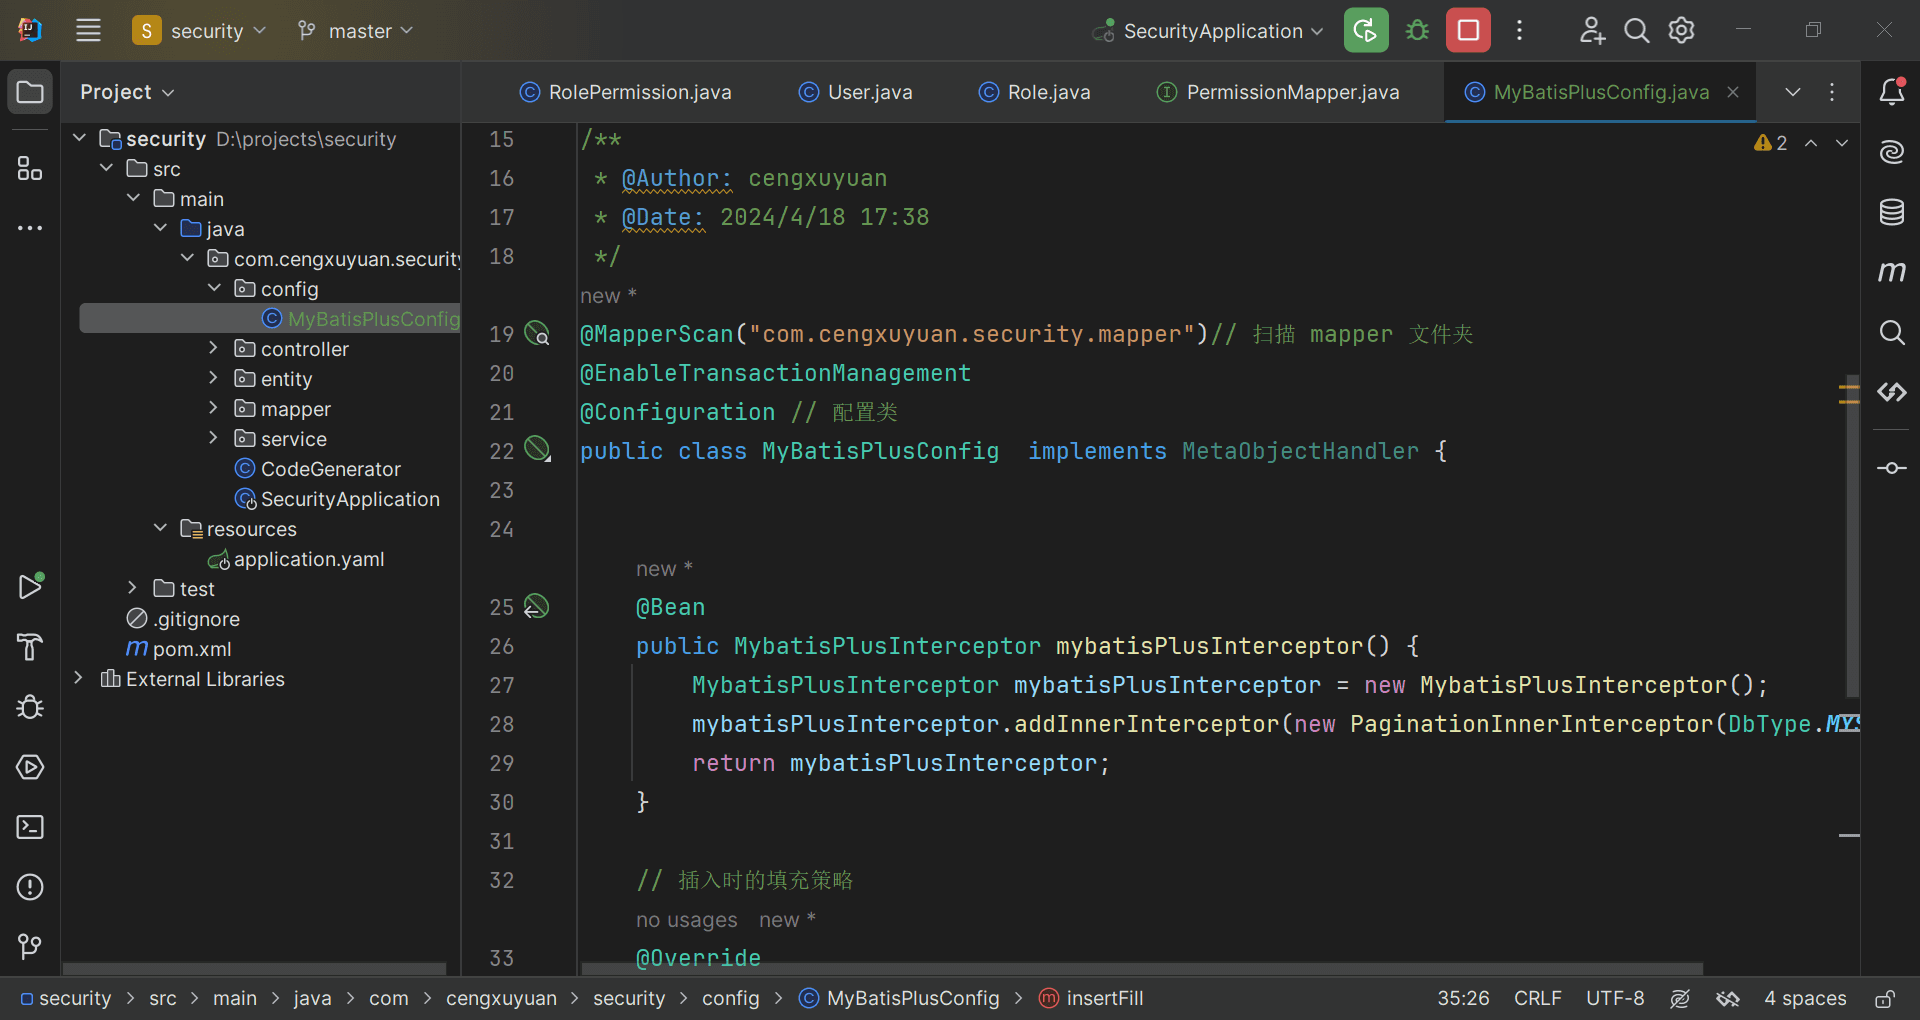The height and width of the screenshot is (1020, 1920).
Task: Collapse the resources folder
Action: click(x=160, y=528)
